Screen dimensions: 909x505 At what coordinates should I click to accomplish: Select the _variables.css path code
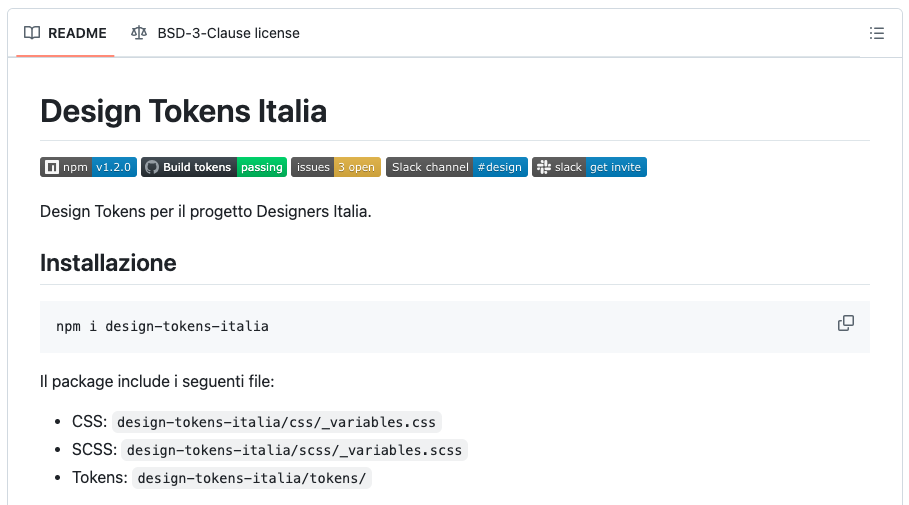(x=277, y=422)
